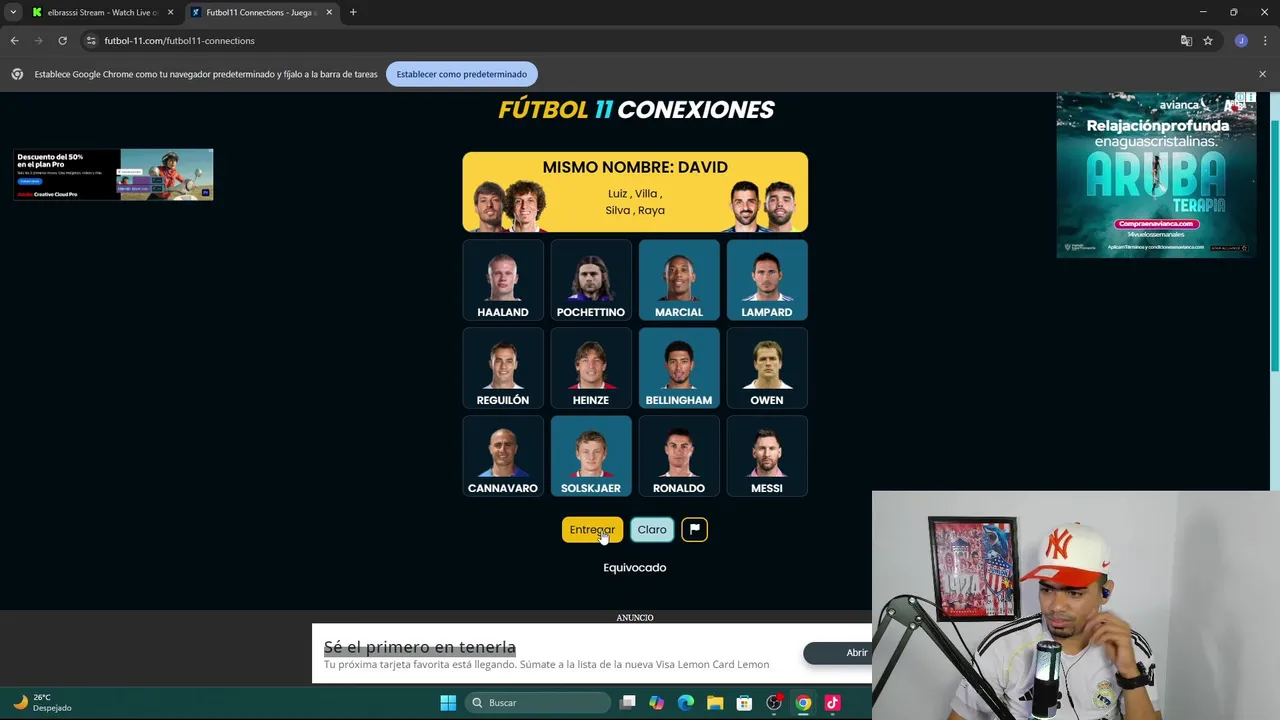Close the elbrasssi Stream tab
Viewport: 1280px width, 720px height.
coord(170,12)
